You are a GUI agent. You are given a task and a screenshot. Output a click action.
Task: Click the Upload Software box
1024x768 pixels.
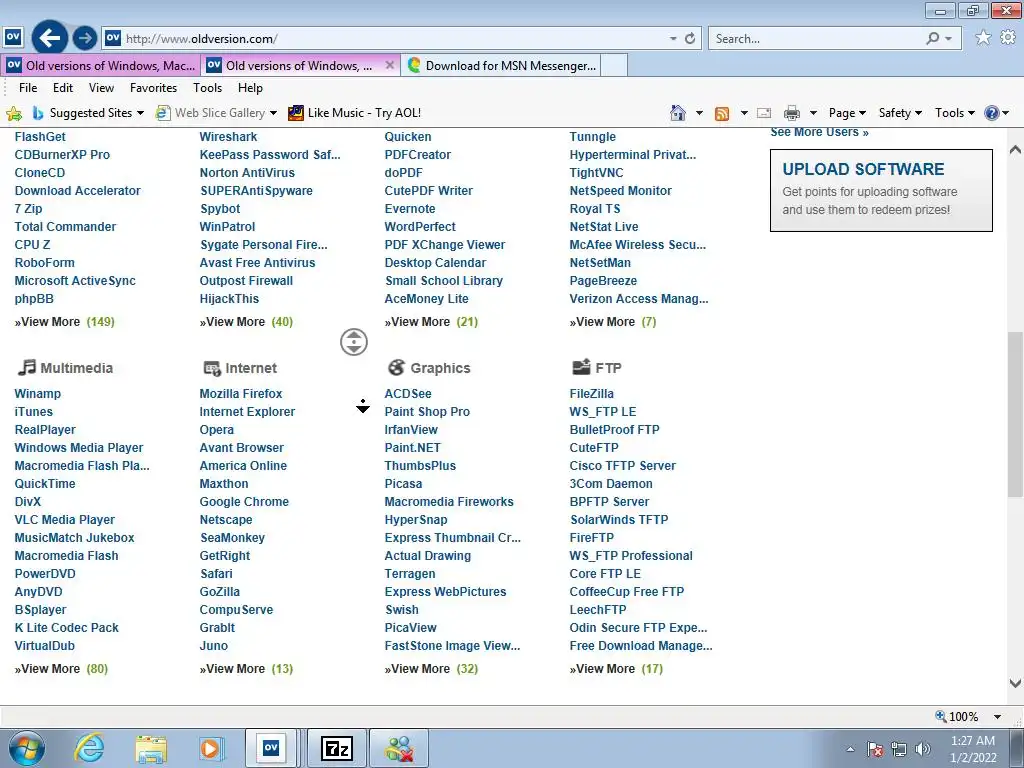click(x=881, y=190)
